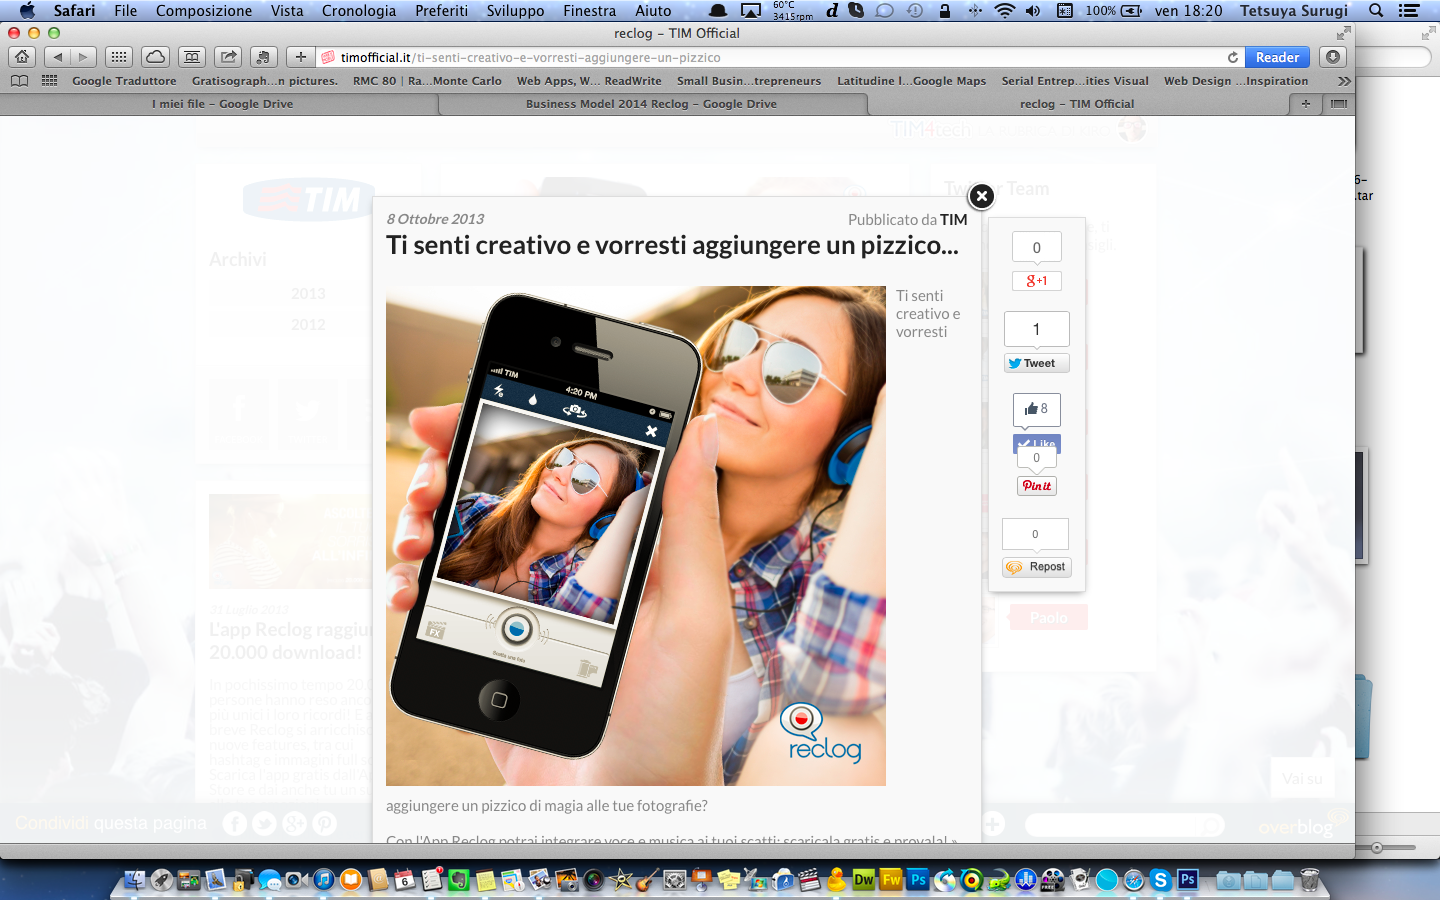
Task: Open Fireworks (Fw) from the Dock
Action: [891, 880]
